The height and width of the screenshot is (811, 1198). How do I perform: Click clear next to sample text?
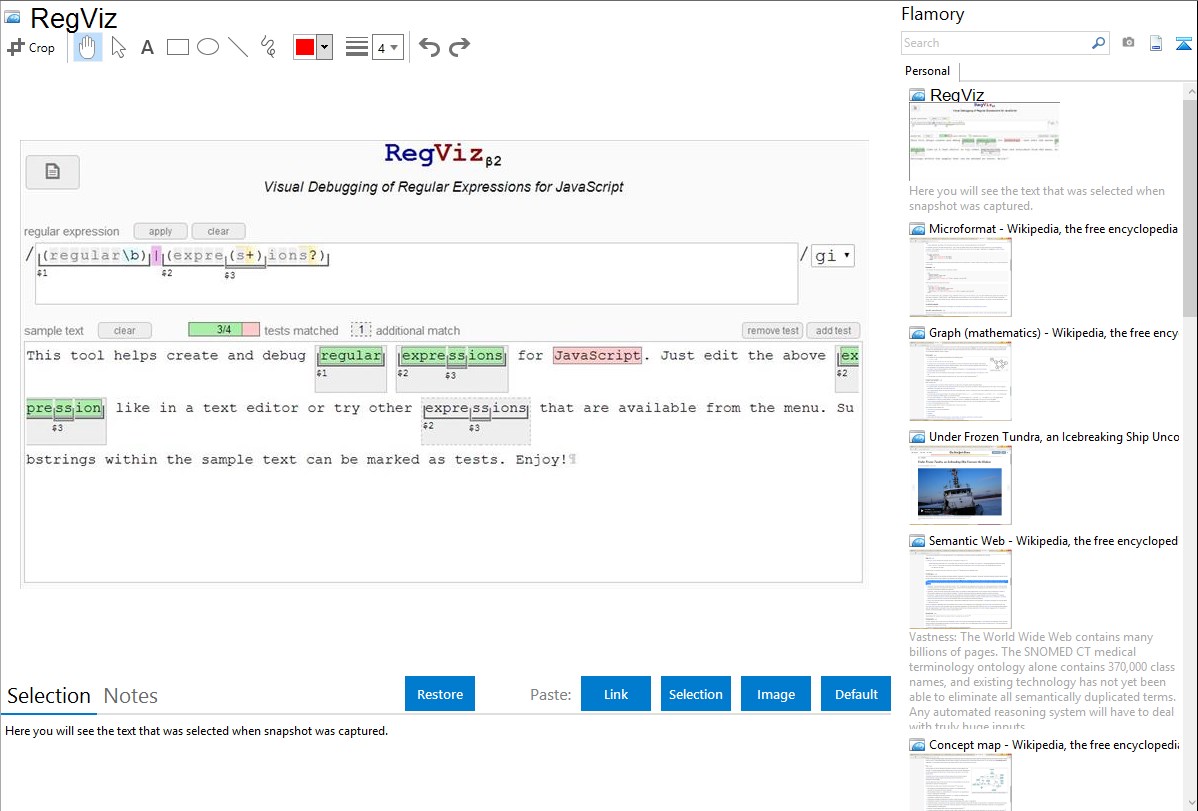pyautogui.click(x=125, y=330)
